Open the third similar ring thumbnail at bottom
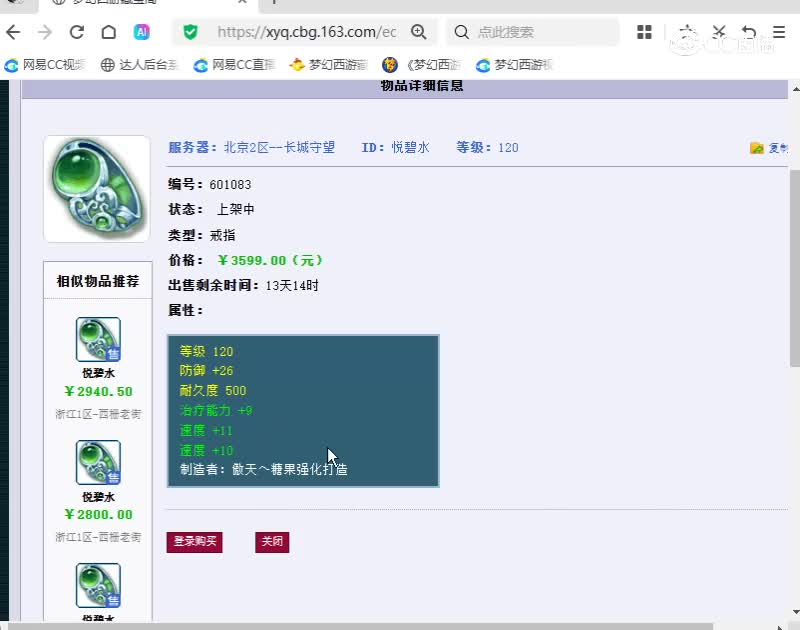Viewport: 800px width, 630px height. click(98, 585)
